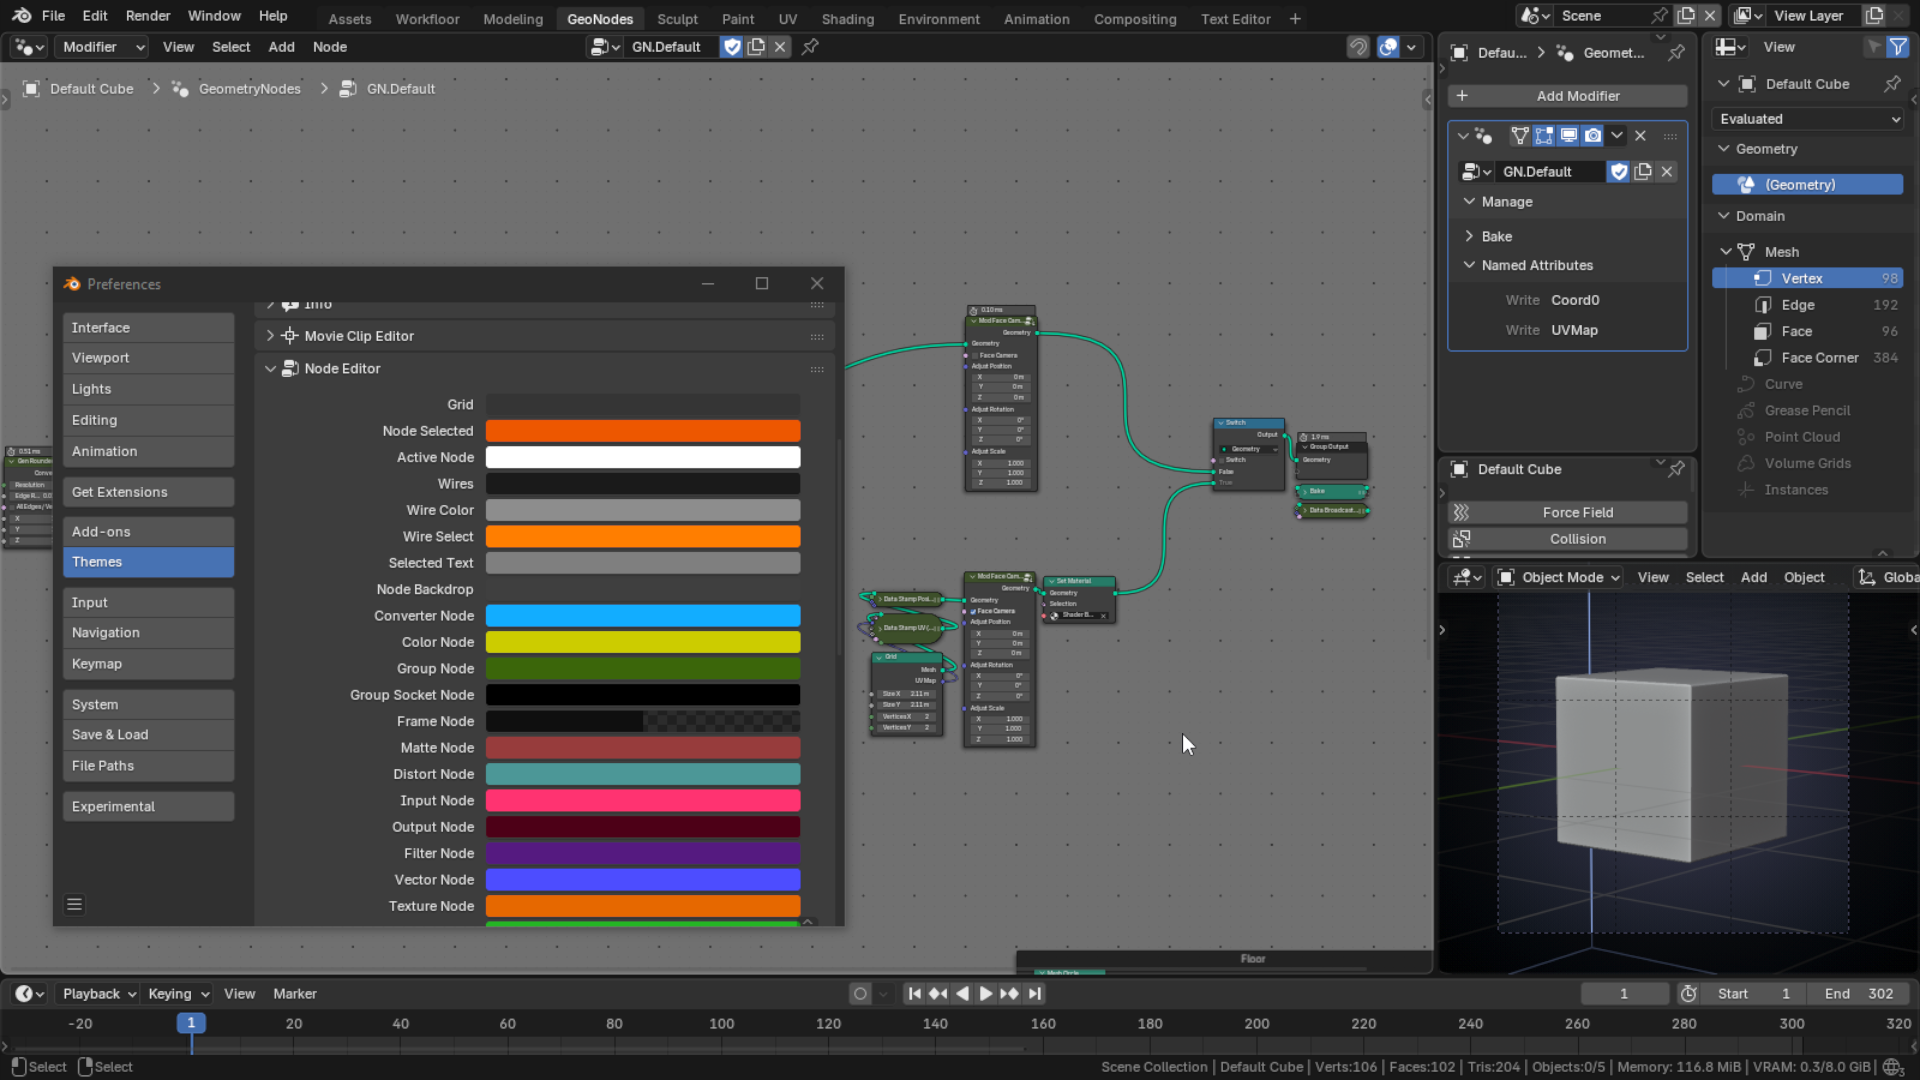Expand the Movie Clip Editor theme section
1920x1080 pixels.
coord(270,336)
